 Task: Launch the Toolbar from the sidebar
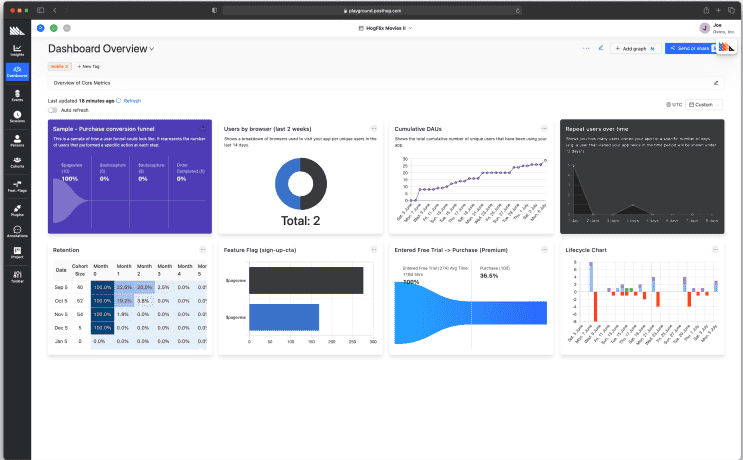pos(17,277)
